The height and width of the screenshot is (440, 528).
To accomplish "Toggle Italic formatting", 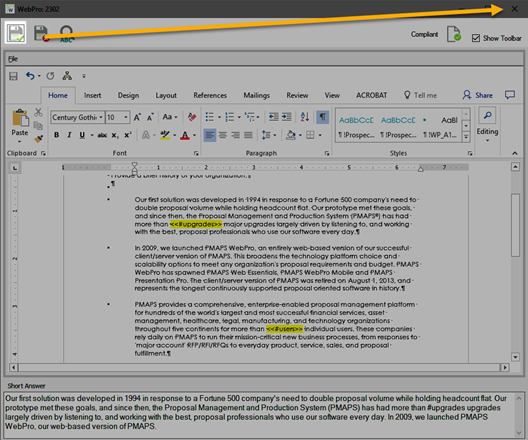I will click(69, 135).
